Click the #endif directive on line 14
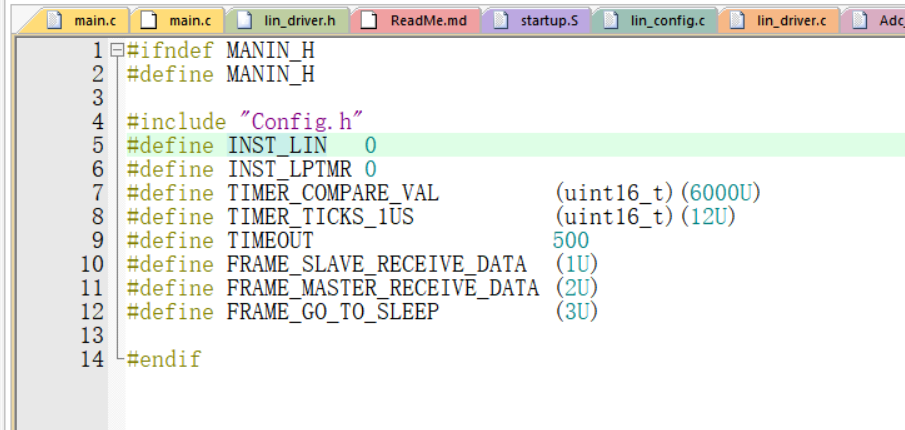Screen dimensions: 905x430 pyautogui.click(x=164, y=359)
